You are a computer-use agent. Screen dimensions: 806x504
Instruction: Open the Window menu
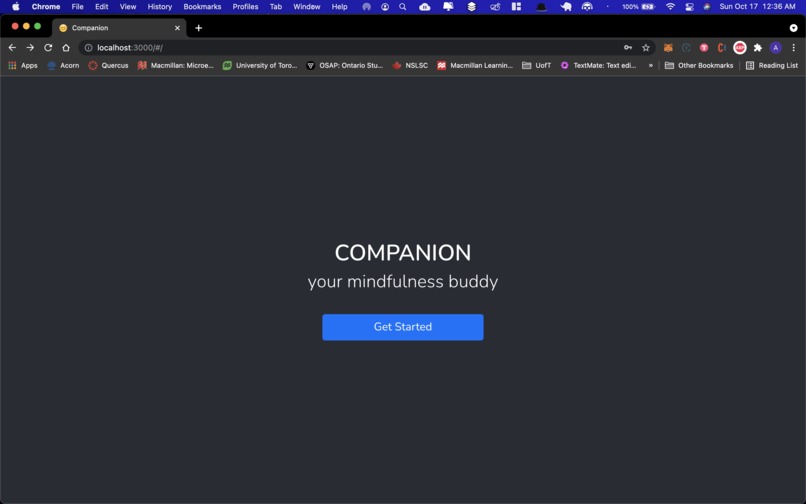(306, 7)
